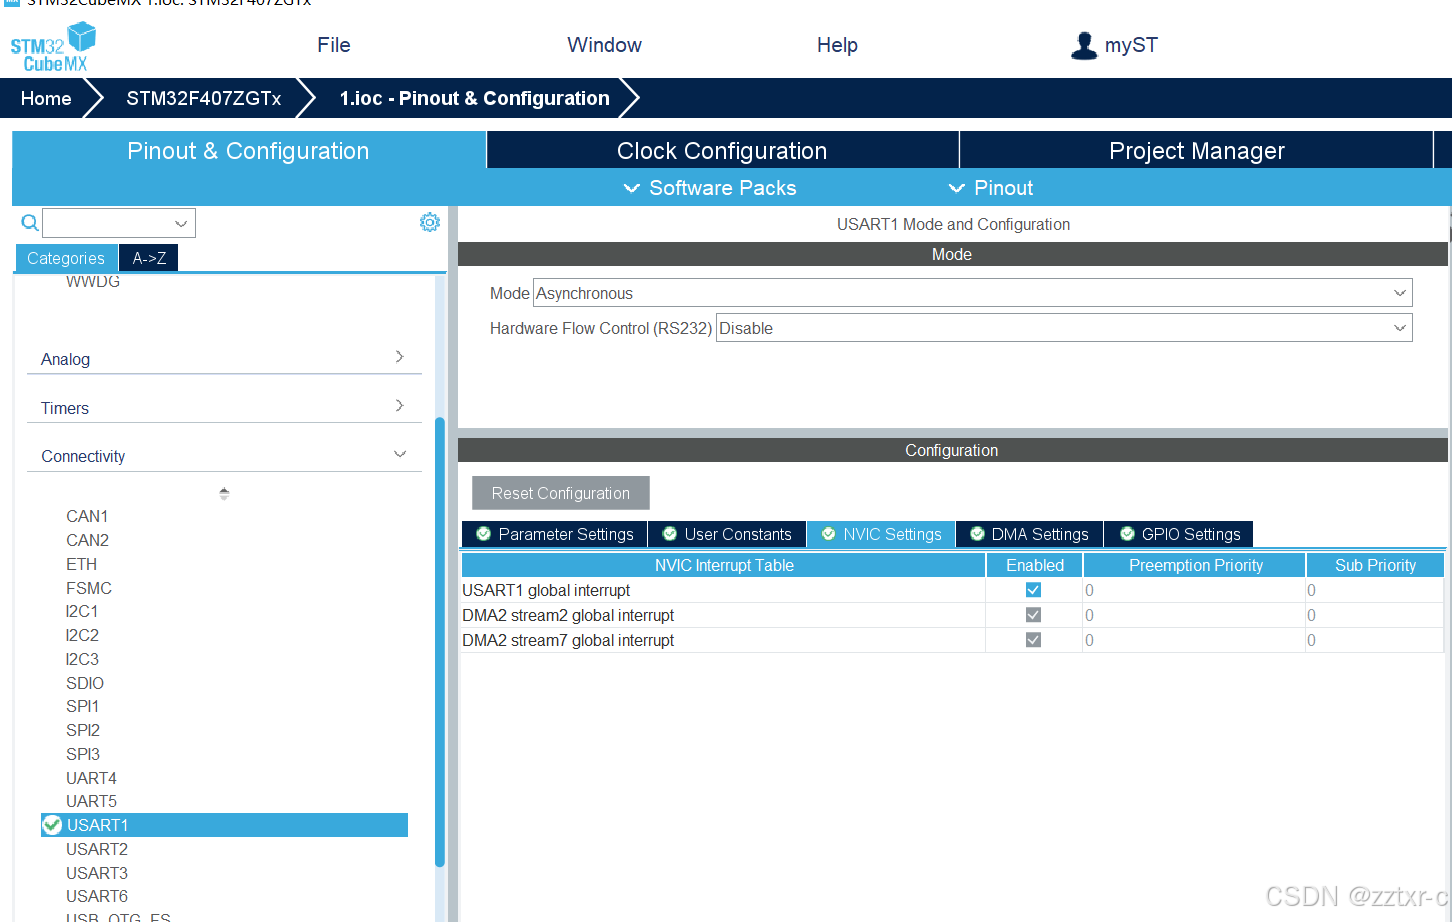Open the Window menu
1452x922 pixels.
click(x=604, y=45)
